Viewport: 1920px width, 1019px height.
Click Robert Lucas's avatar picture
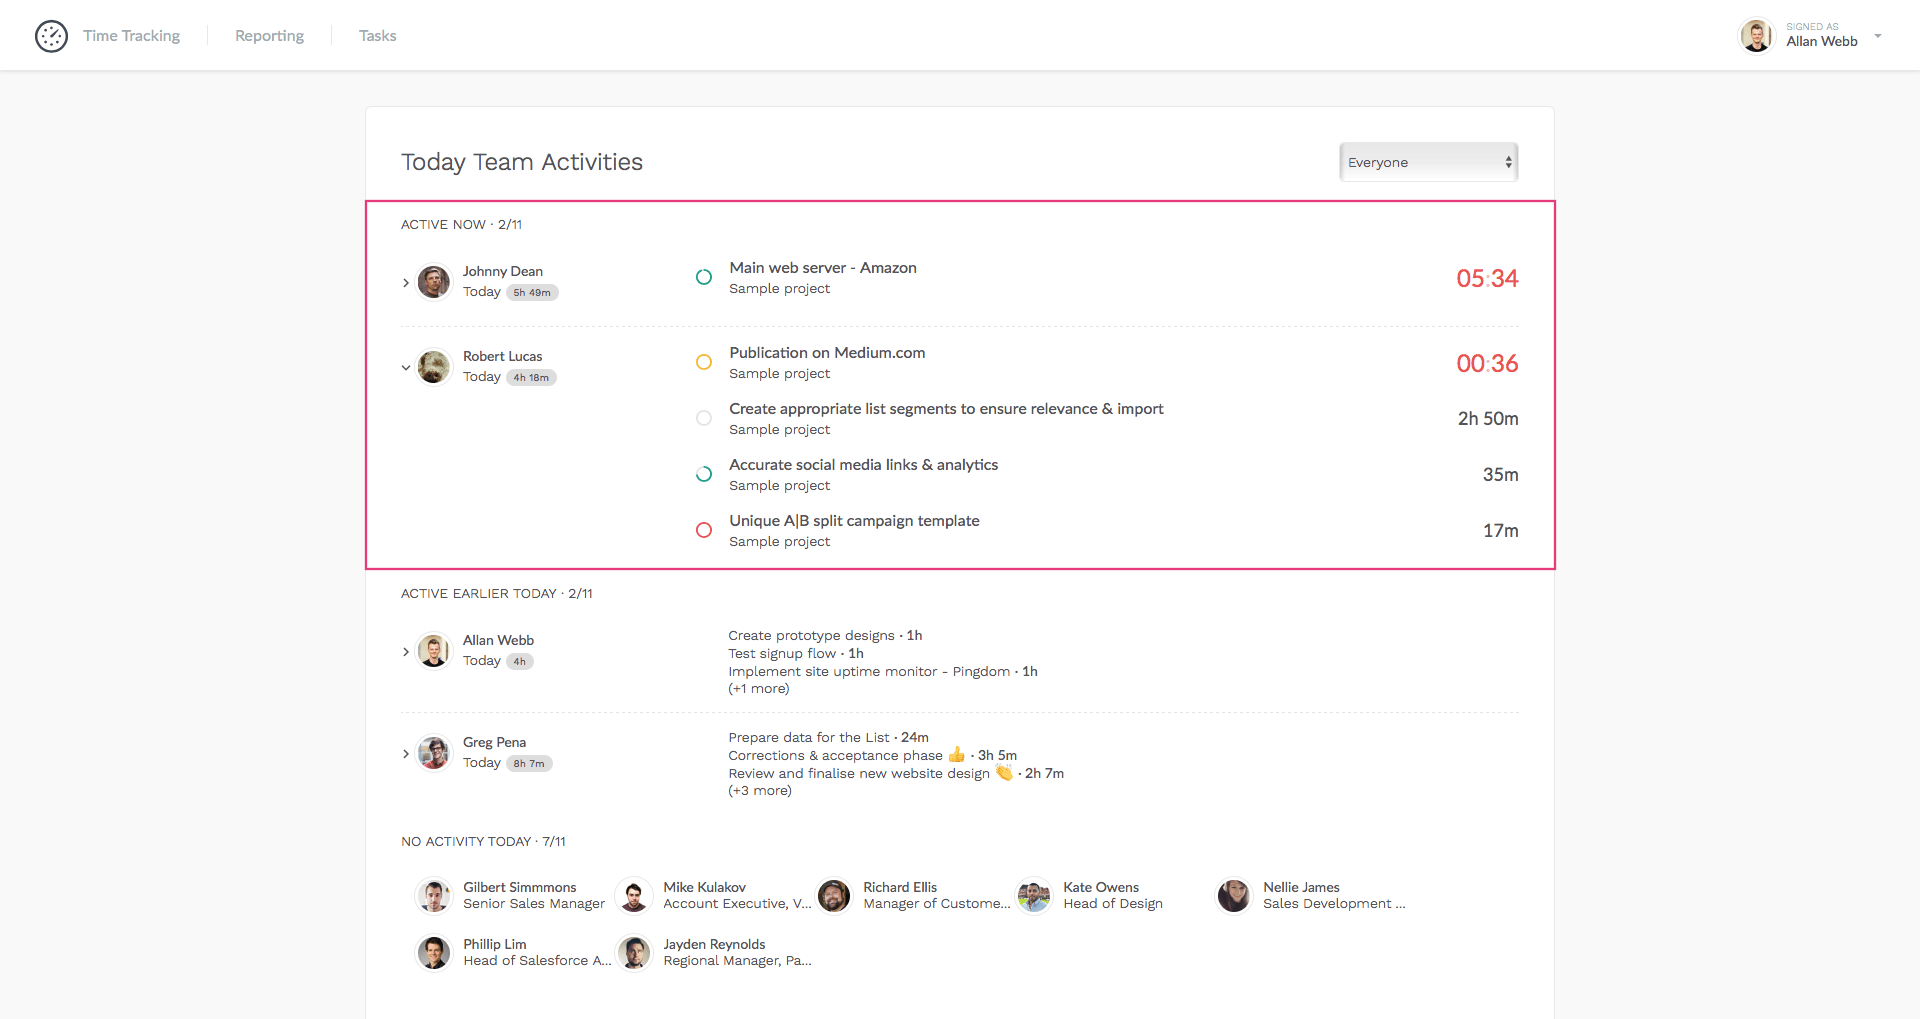coord(433,367)
